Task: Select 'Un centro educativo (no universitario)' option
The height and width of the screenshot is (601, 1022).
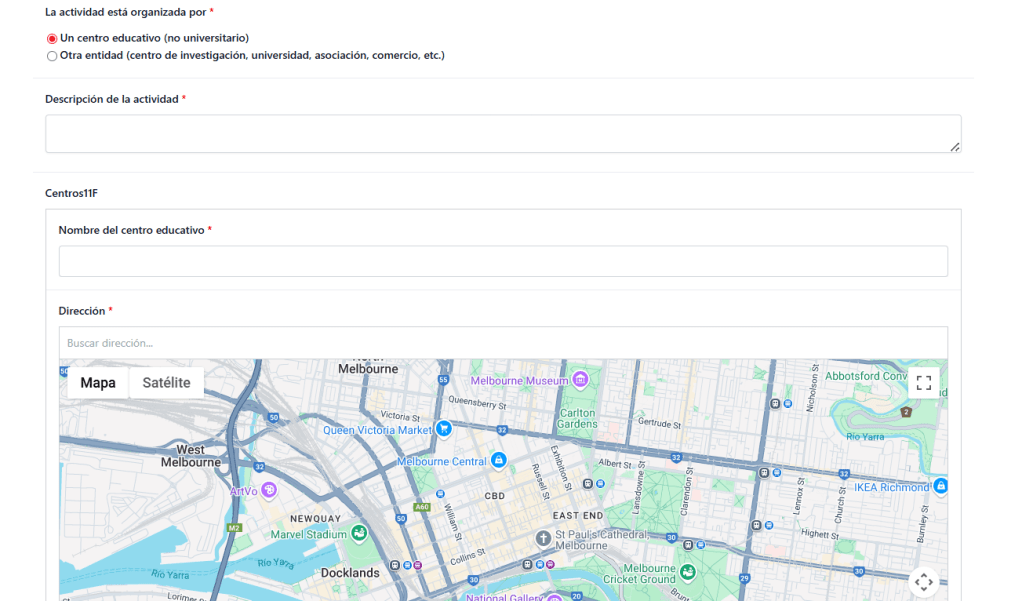Action: [52, 38]
